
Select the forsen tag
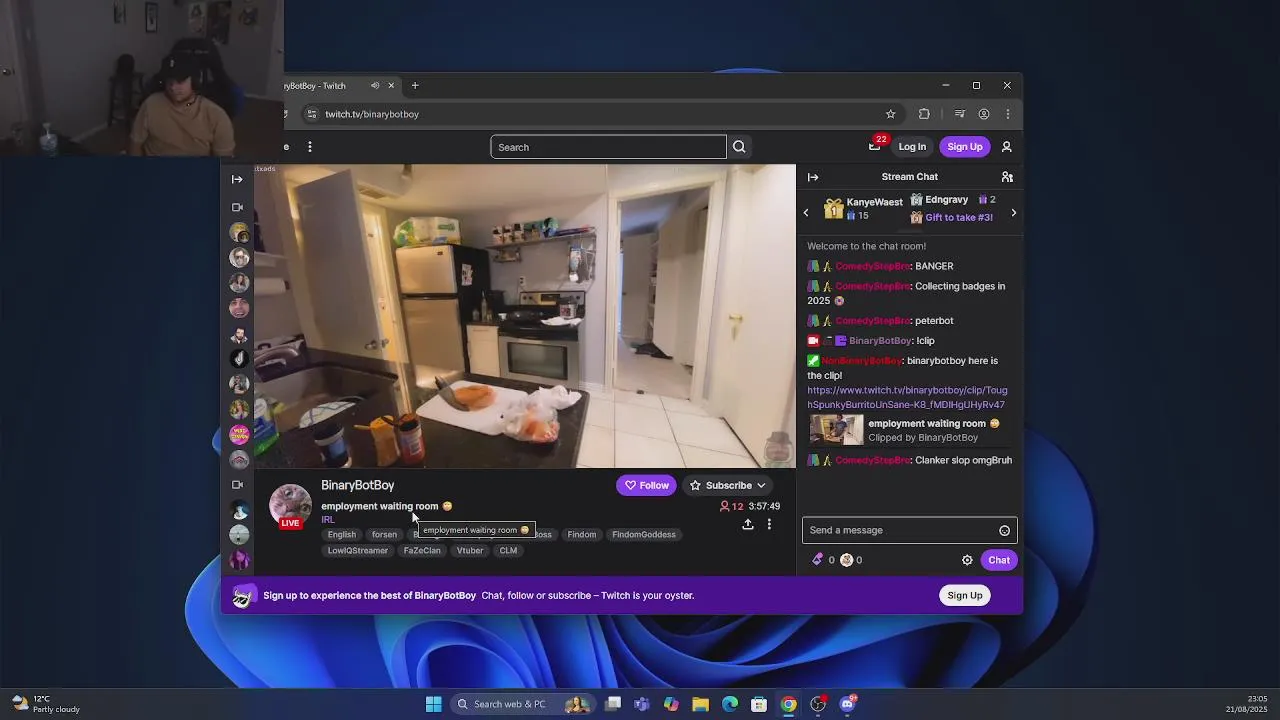(385, 535)
